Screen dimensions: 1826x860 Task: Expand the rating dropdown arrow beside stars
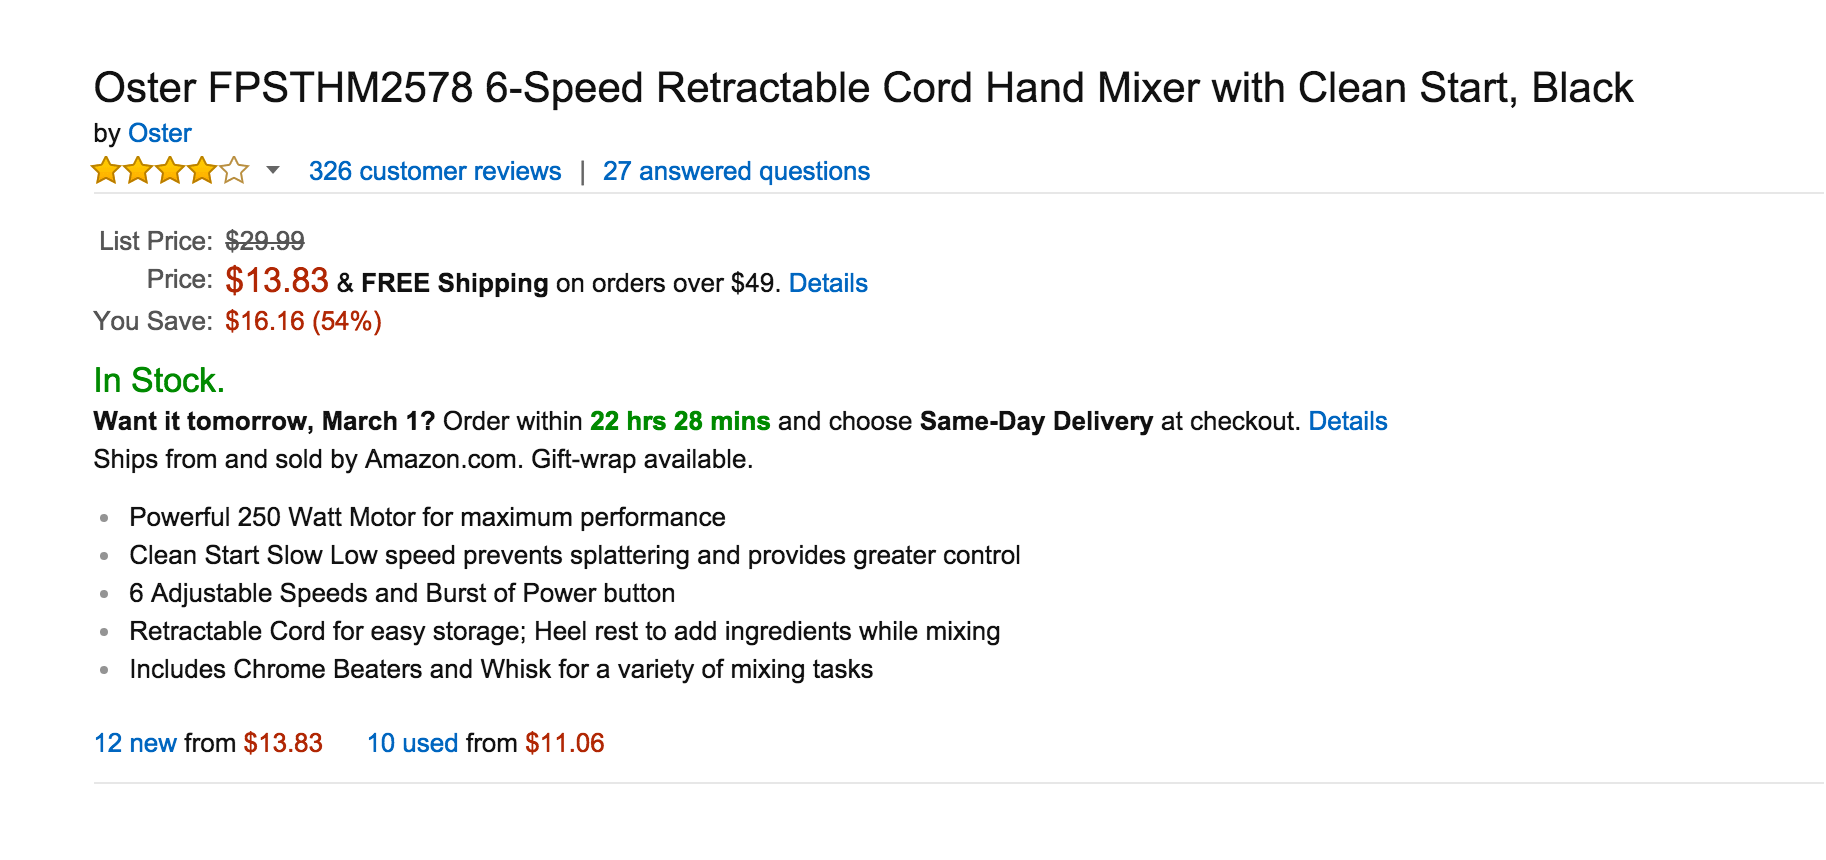coord(272,171)
